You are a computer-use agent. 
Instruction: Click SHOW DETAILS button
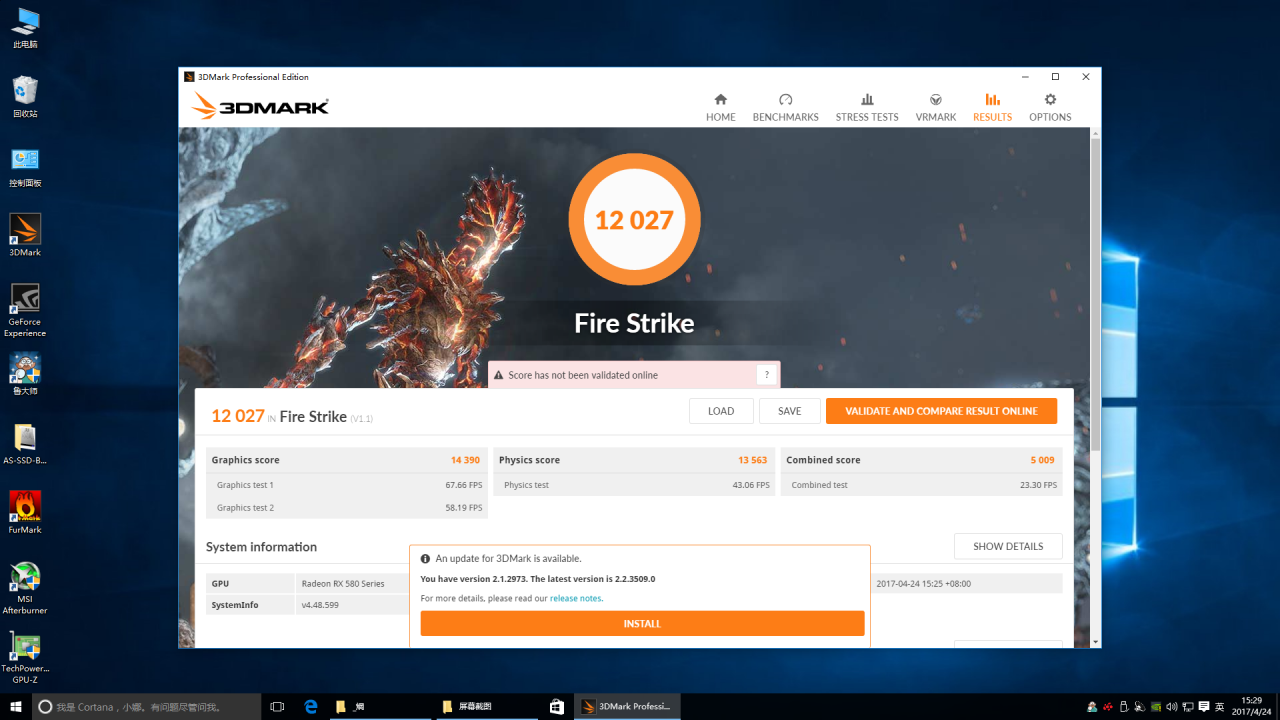tap(1008, 546)
